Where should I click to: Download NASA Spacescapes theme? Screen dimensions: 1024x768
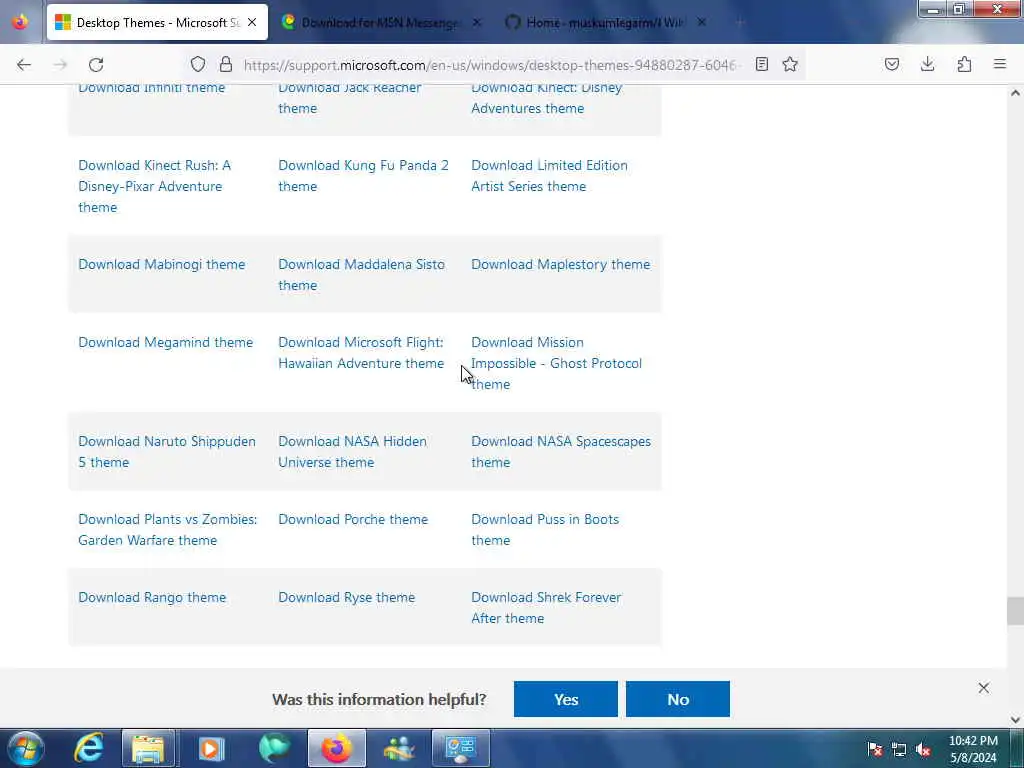tap(561, 452)
